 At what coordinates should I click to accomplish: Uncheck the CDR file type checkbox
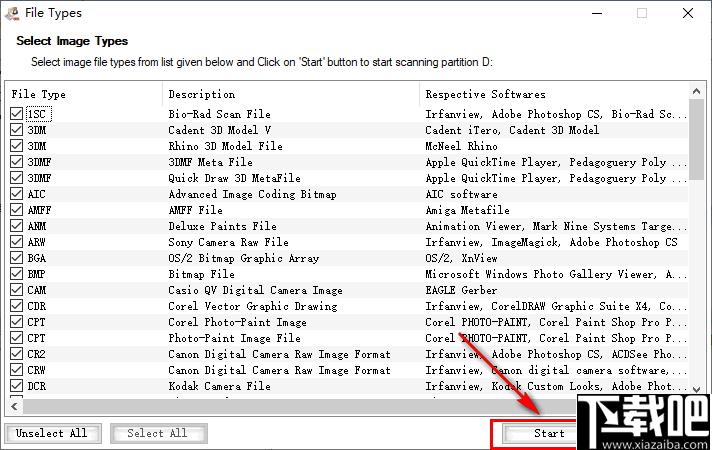tap(16, 306)
